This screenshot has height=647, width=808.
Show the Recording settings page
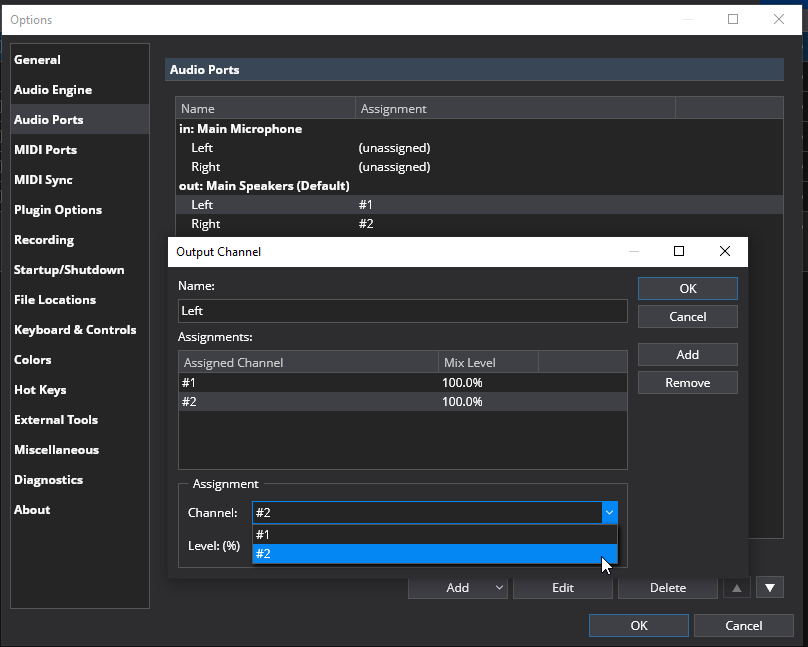click(80, 240)
